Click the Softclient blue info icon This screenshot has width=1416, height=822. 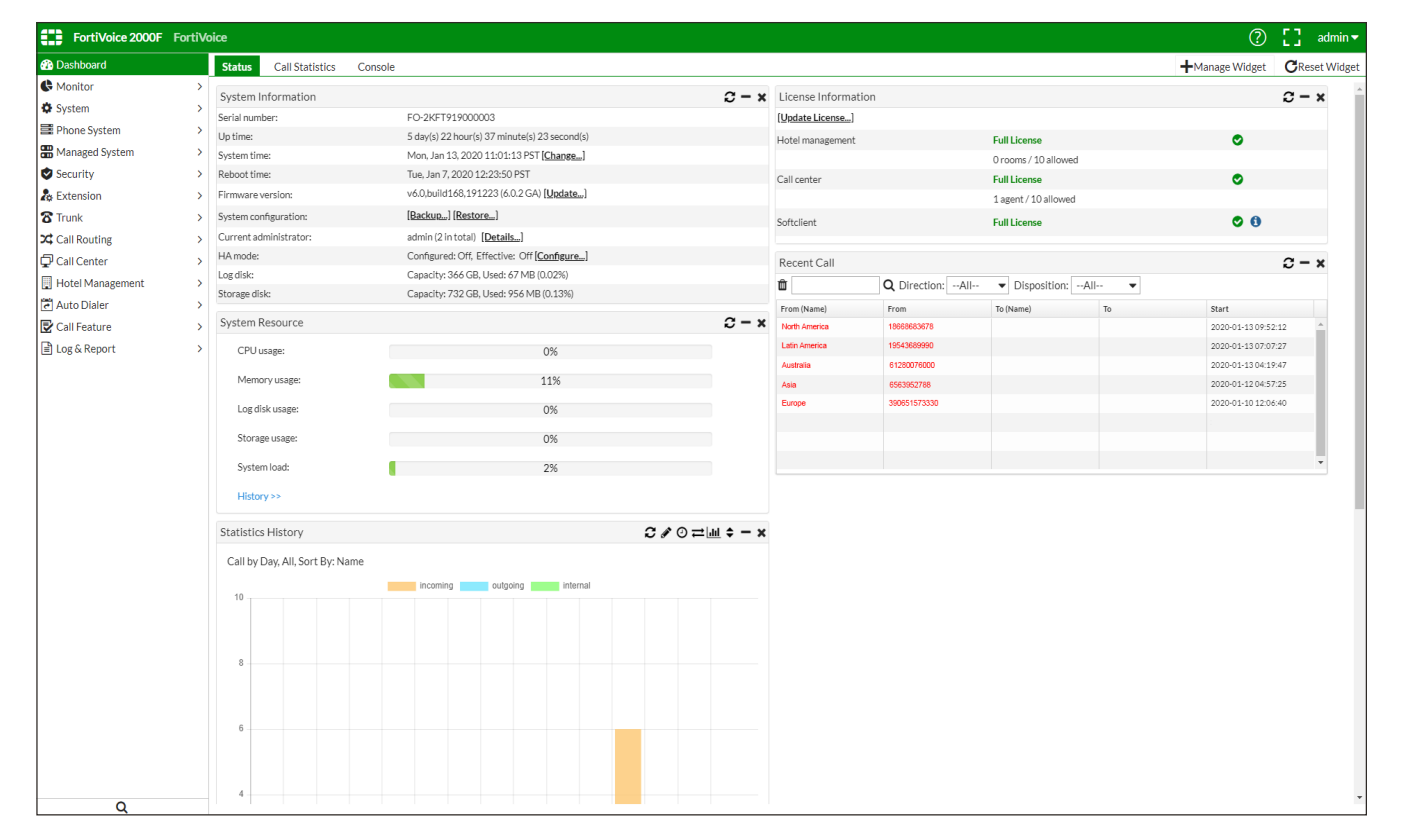click(x=1256, y=222)
